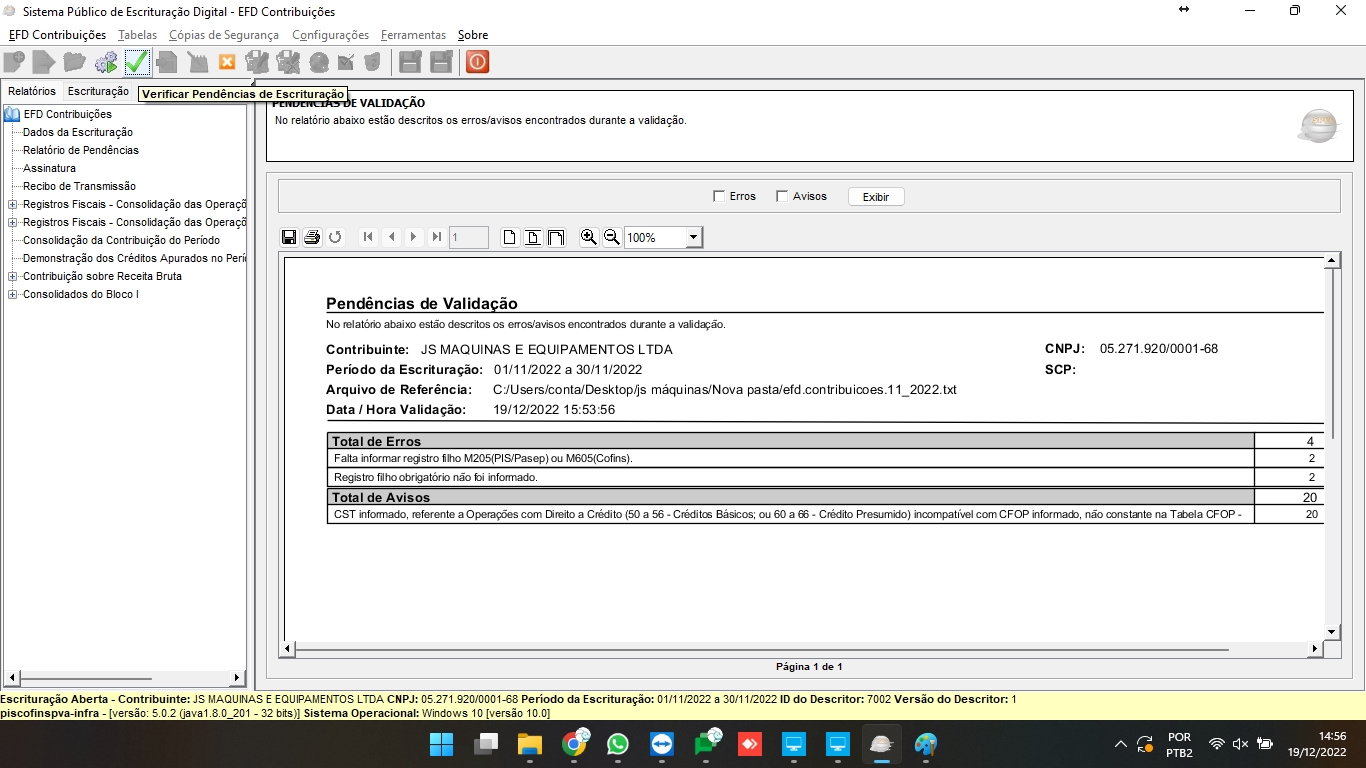Open WhatsApp from the taskbar
The image size is (1366, 768).
(x=618, y=745)
